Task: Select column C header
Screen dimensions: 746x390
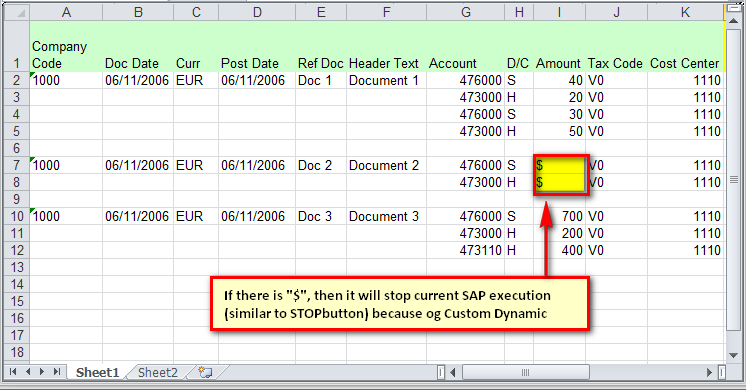Action: (196, 12)
